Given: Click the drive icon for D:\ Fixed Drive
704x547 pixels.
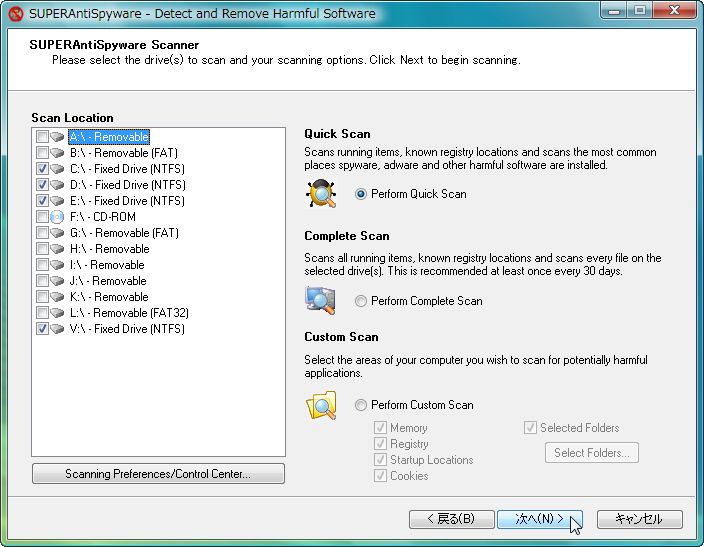Looking at the screenshot, I should tap(57, 185).
